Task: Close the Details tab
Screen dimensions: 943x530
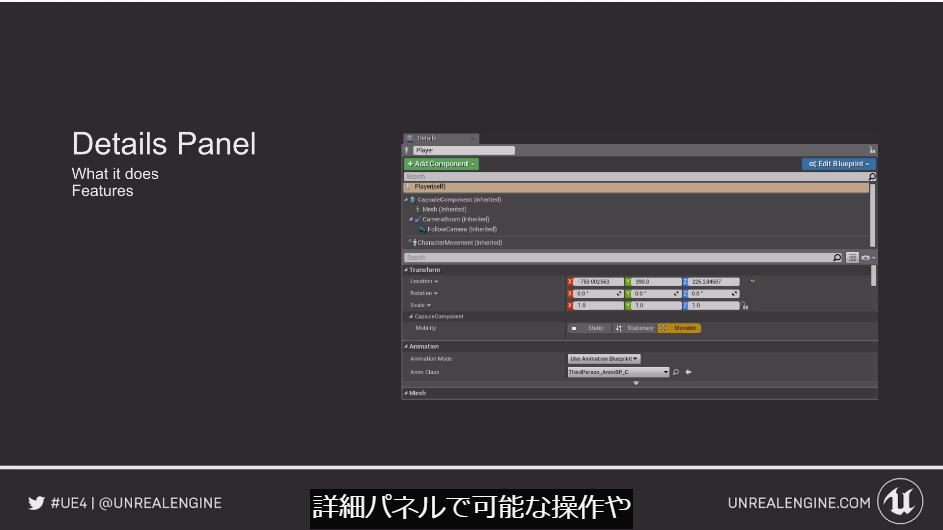Action: (x=473, y=139)
